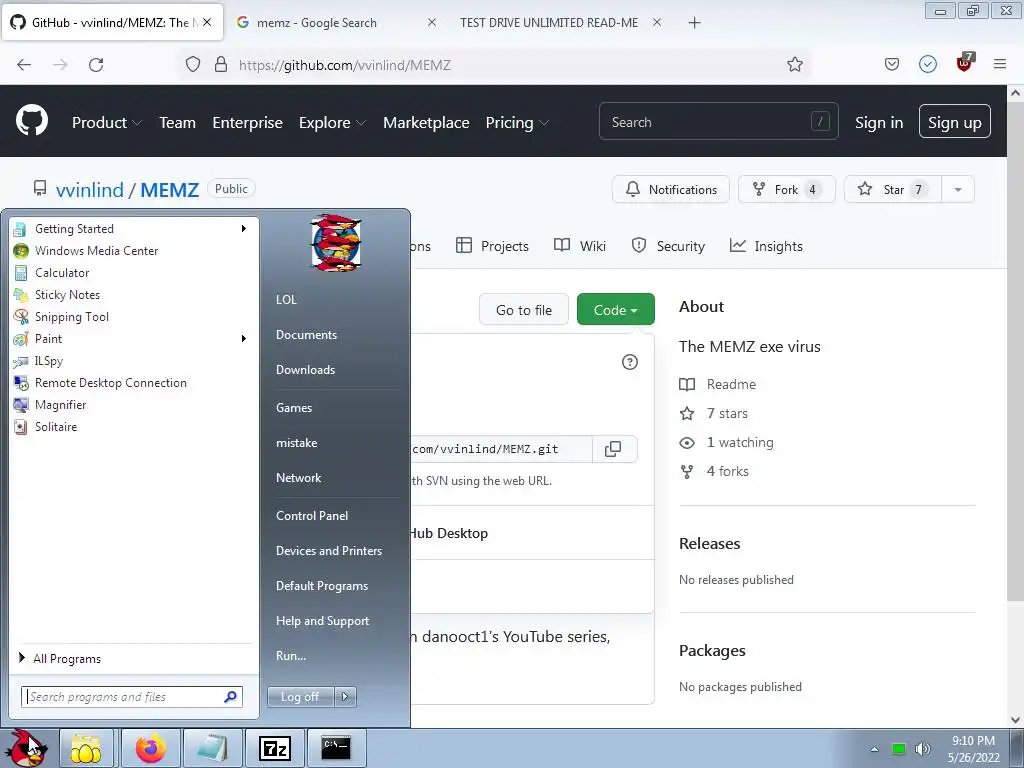1024x768 pixels.
Task: Click the Firefox taskbar icon
Action: (x=150, y=748)
